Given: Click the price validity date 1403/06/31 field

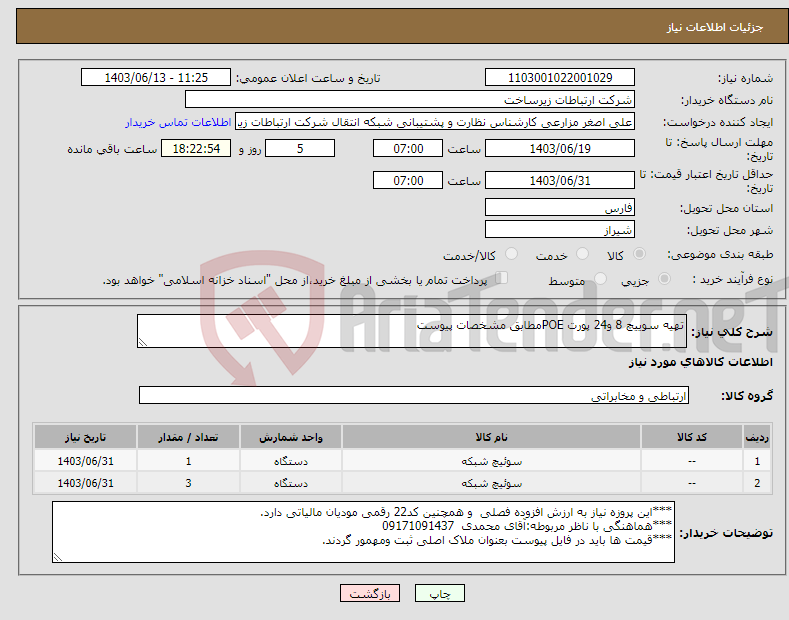Looking at the screenshot, I should (x=560, y=180).
